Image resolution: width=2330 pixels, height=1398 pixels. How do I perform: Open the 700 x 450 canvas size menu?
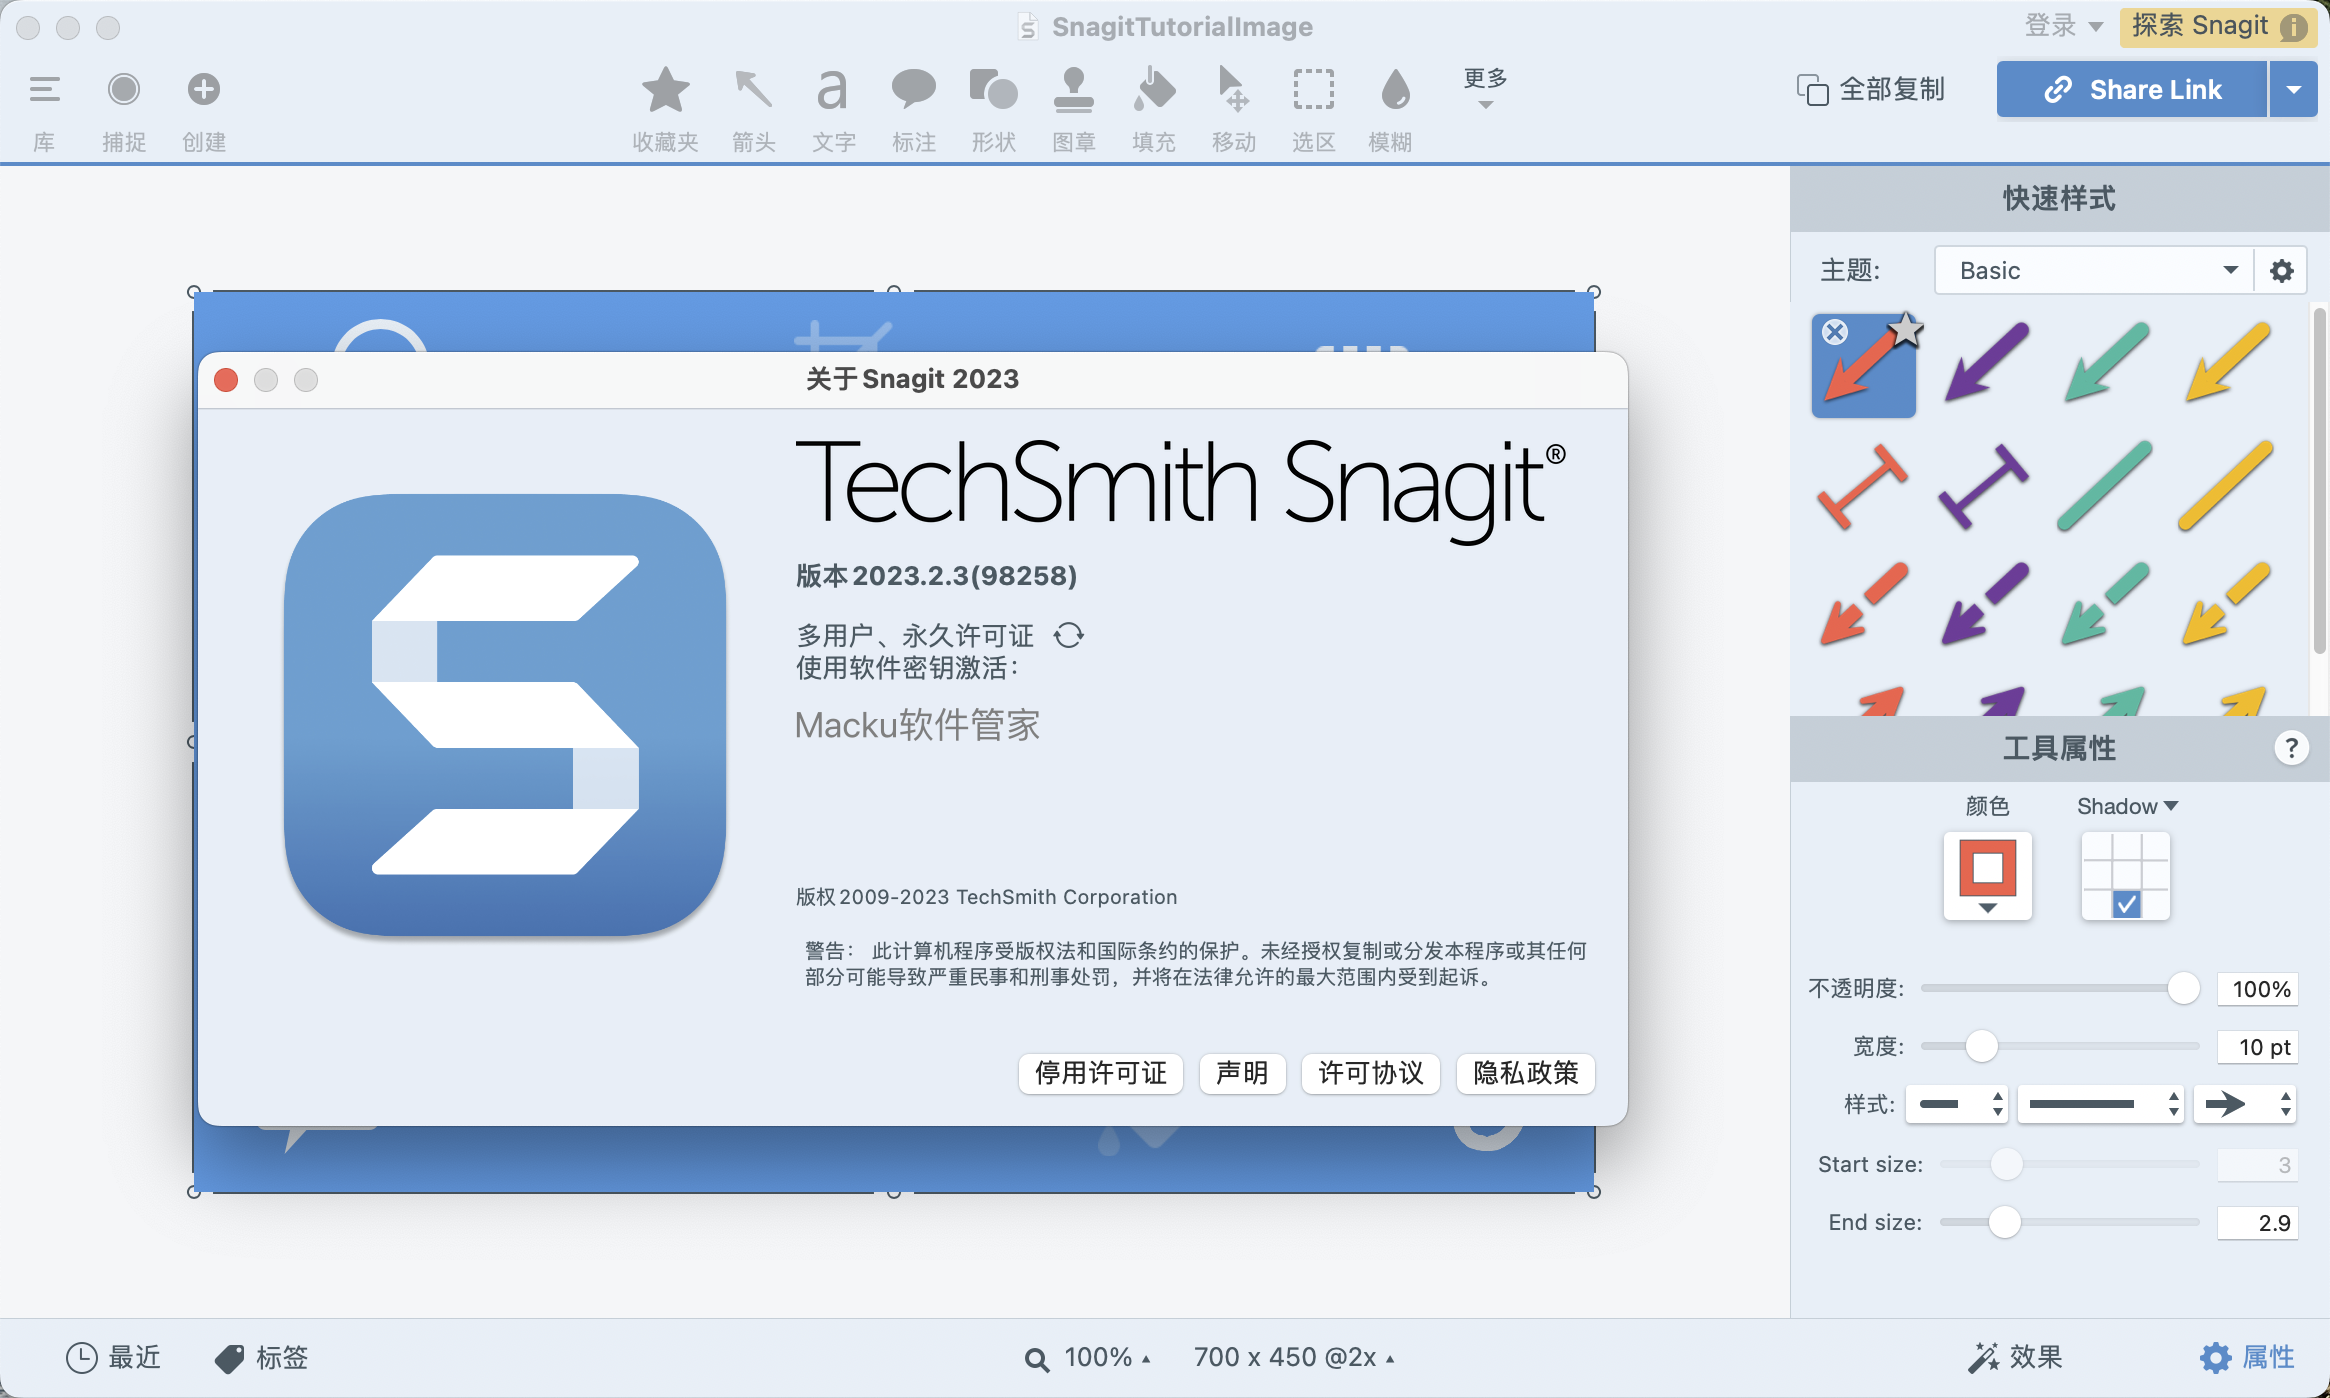1294,1357
